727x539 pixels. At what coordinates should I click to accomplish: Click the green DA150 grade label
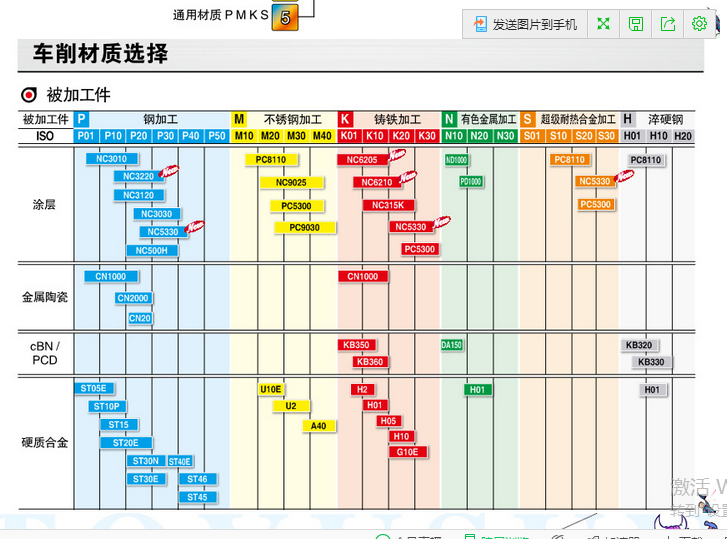pos(452,345)
